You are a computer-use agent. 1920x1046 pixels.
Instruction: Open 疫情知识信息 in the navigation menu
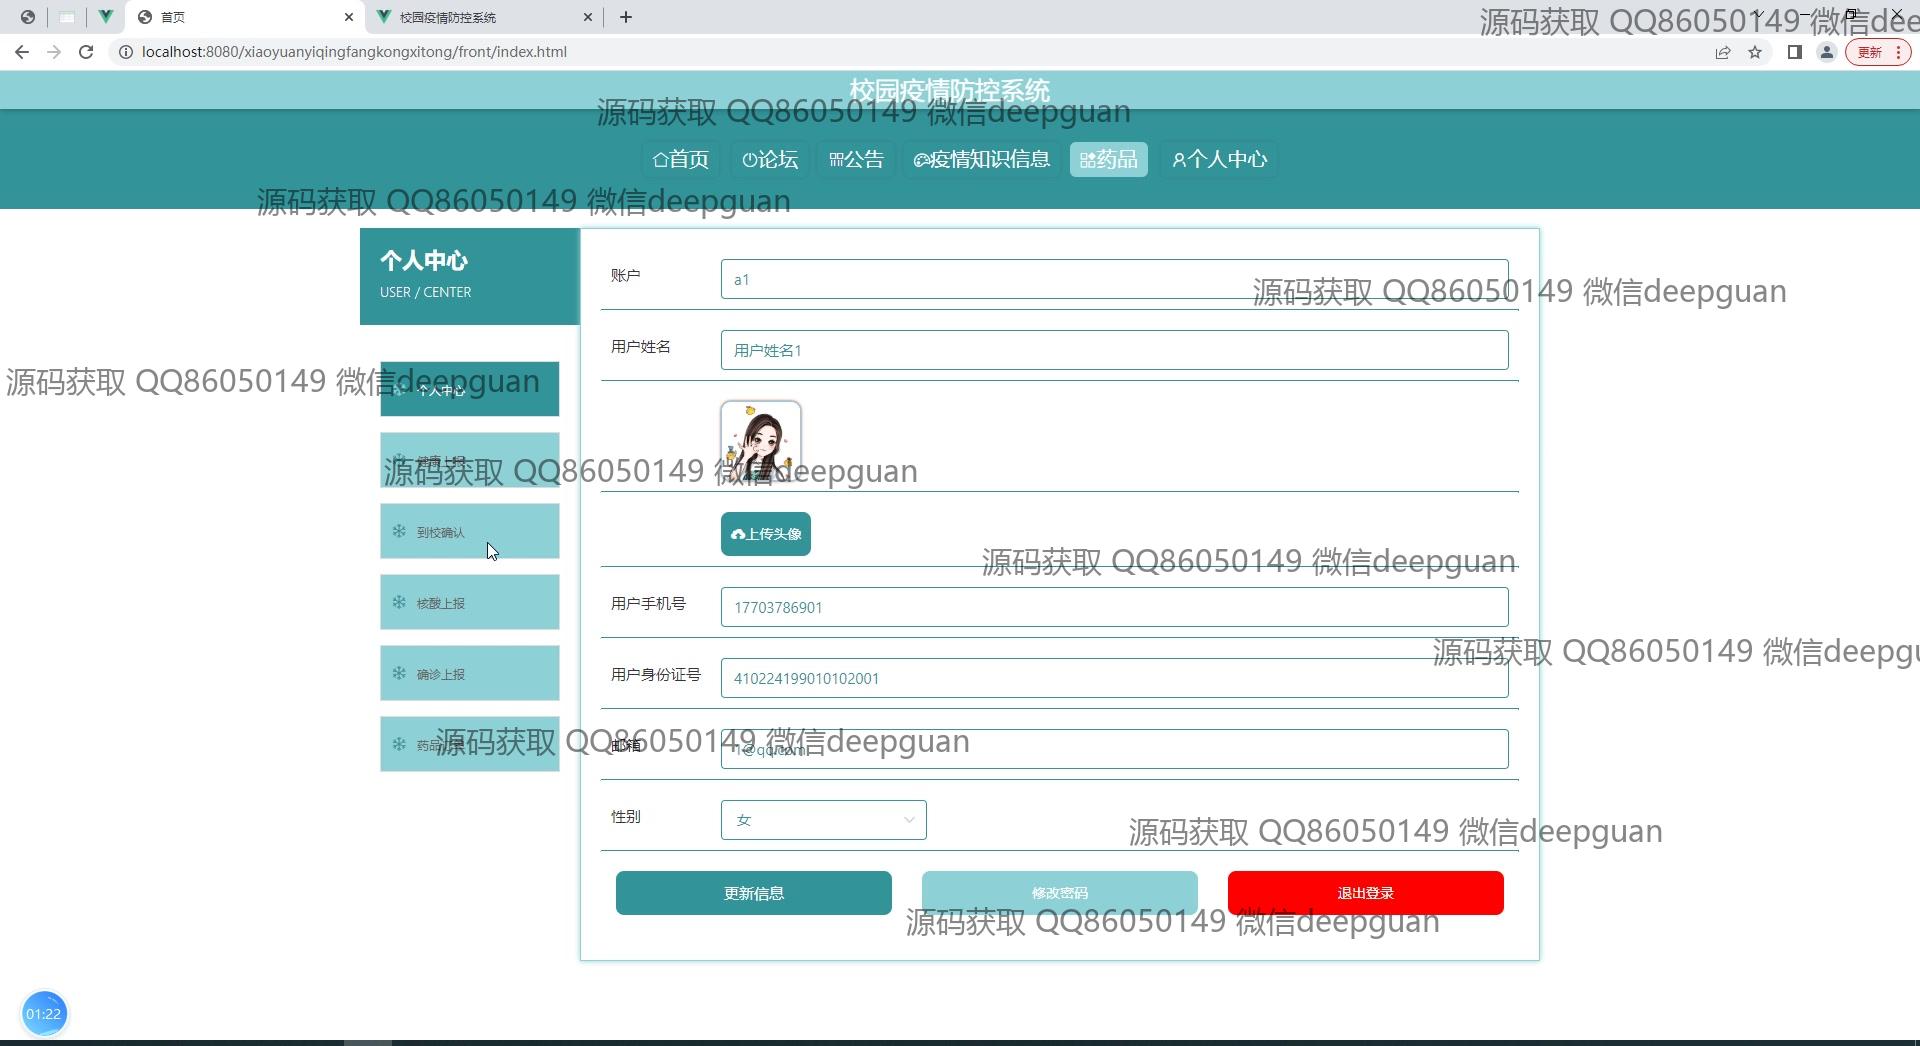point(982,160)
